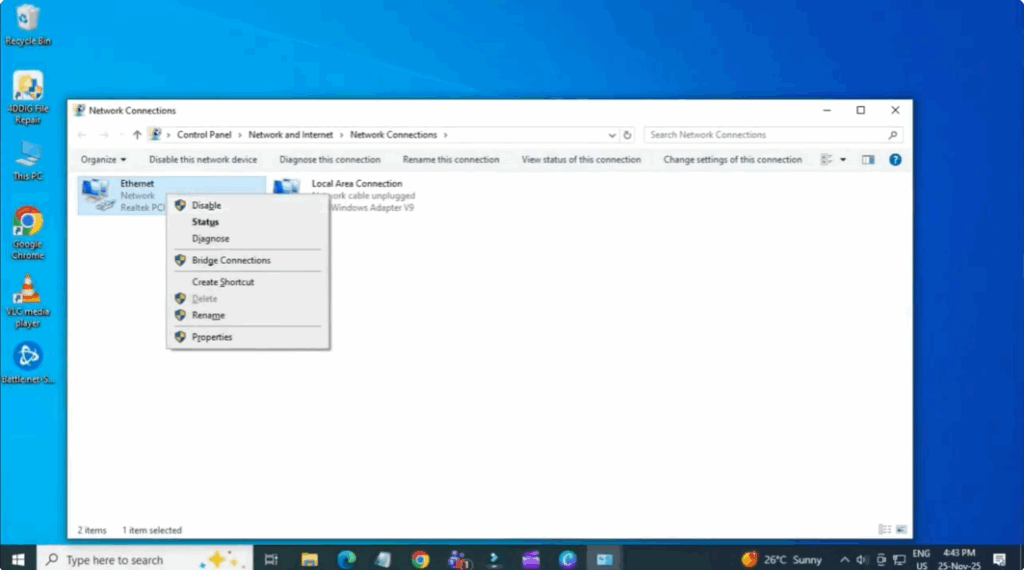1024x570 pixels.
Task: Click the taskbar search box
Action: (145, 560)
